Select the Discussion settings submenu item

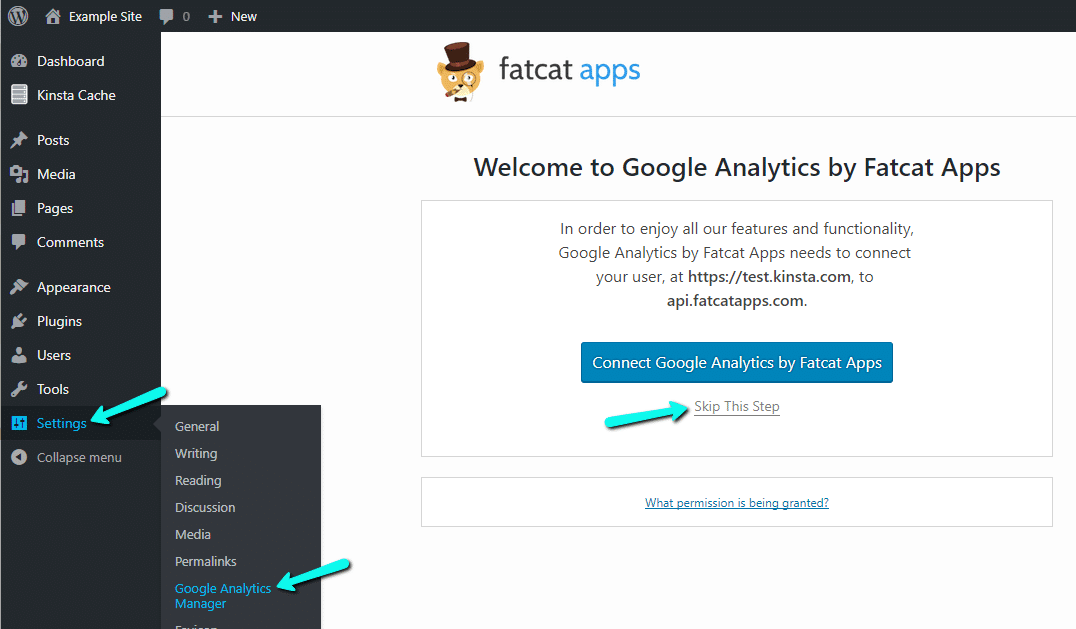pos(205,507)
